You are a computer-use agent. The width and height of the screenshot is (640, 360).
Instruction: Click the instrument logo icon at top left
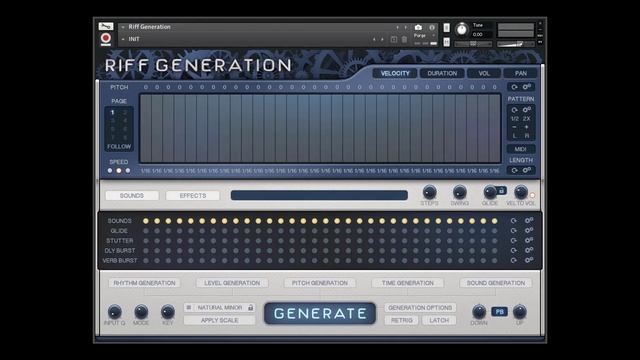[106, 27]
